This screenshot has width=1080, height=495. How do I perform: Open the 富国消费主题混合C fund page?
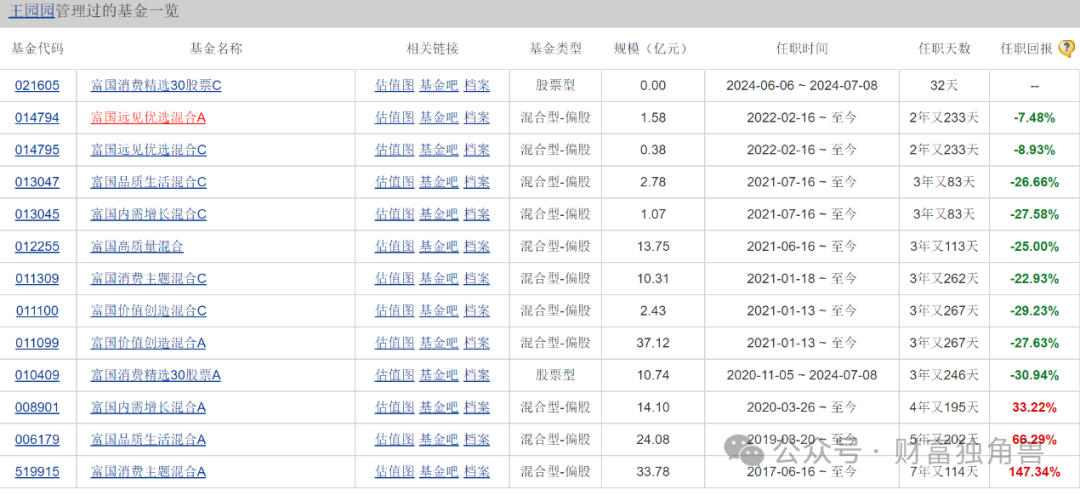149,279
